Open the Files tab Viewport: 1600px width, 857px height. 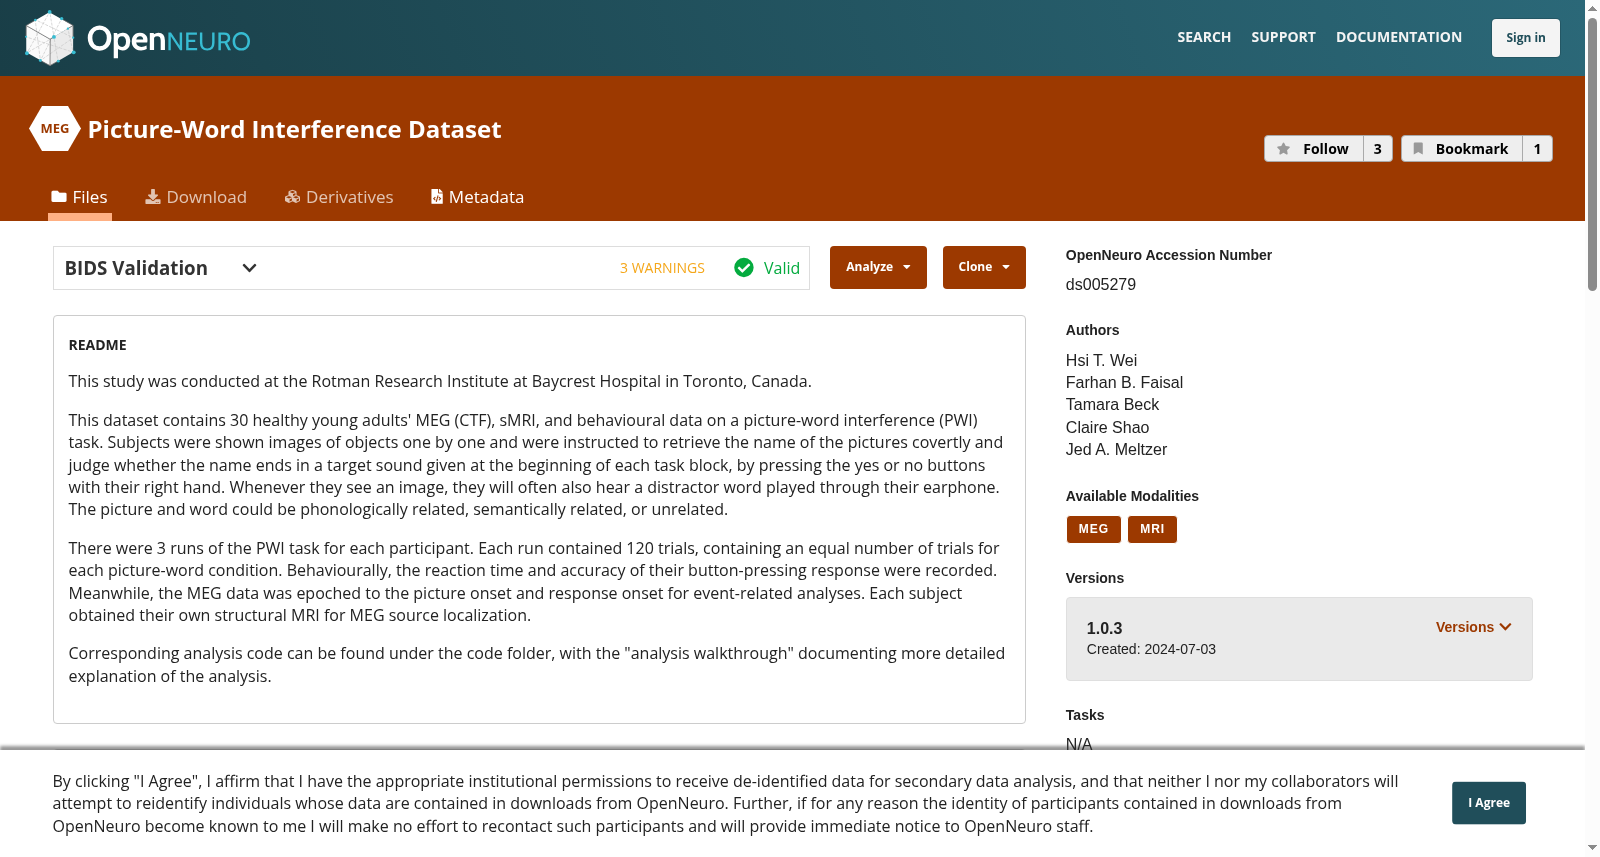coord(80,197)
